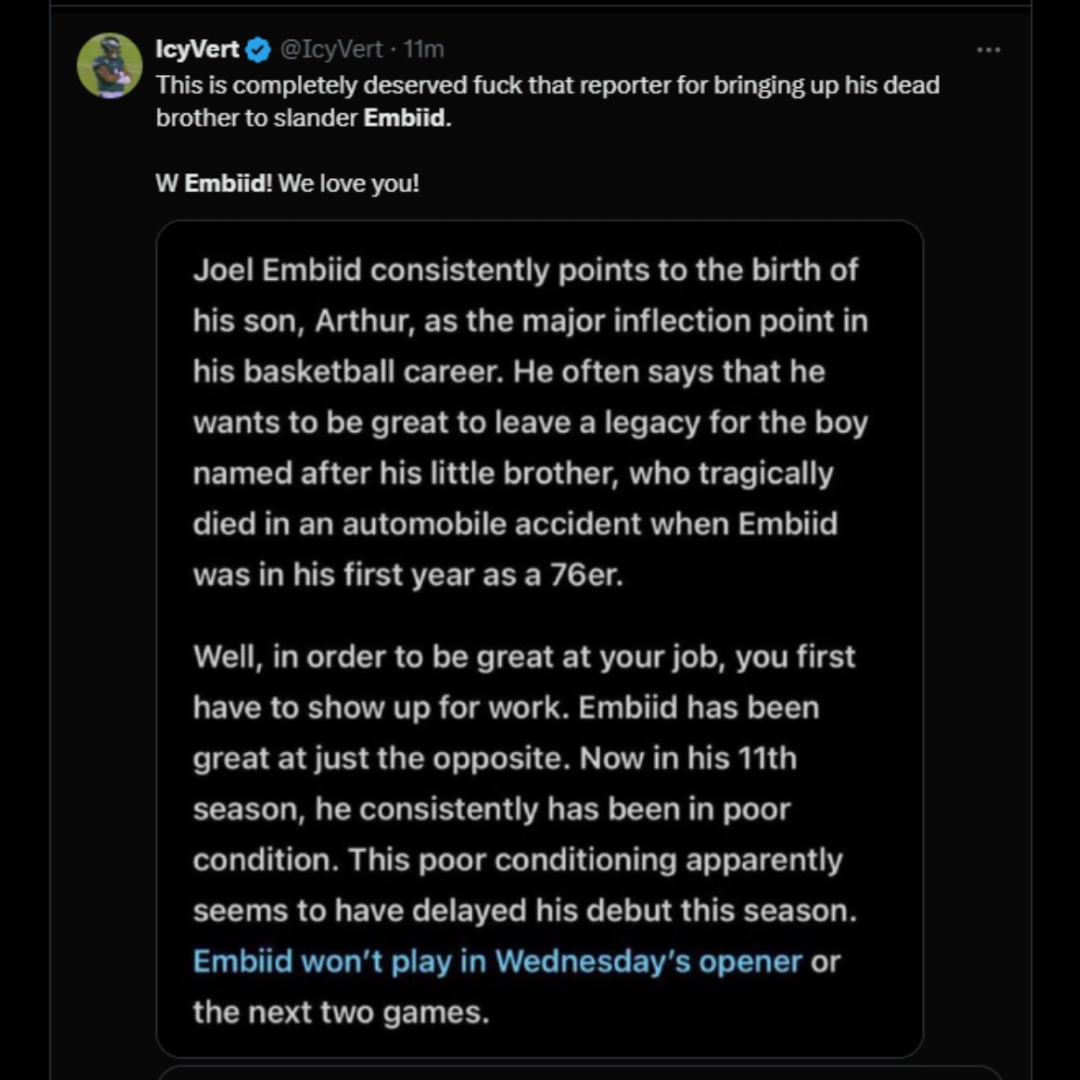The height and width of the screenshot is (1080, 1080).
Task: Click "seems to have delayed his debut" line
Action: (x=524, y=910)
